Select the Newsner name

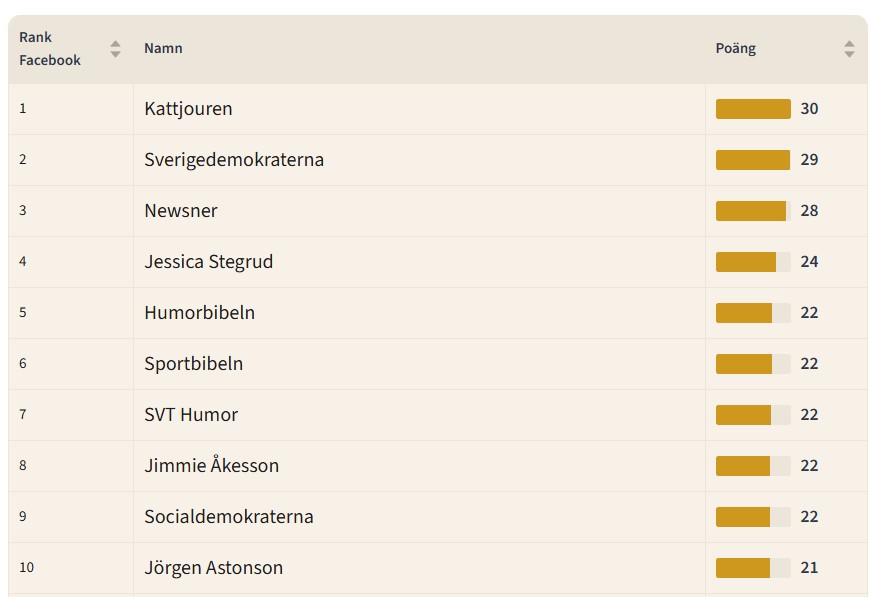(x=181, y=211)
